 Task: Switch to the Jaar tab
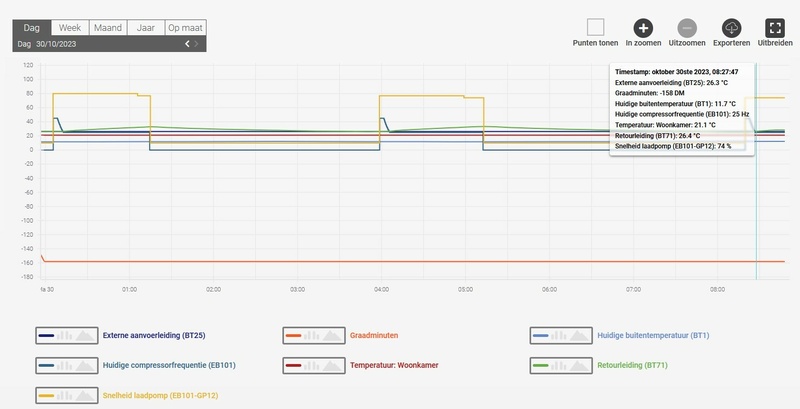(145, 28)
